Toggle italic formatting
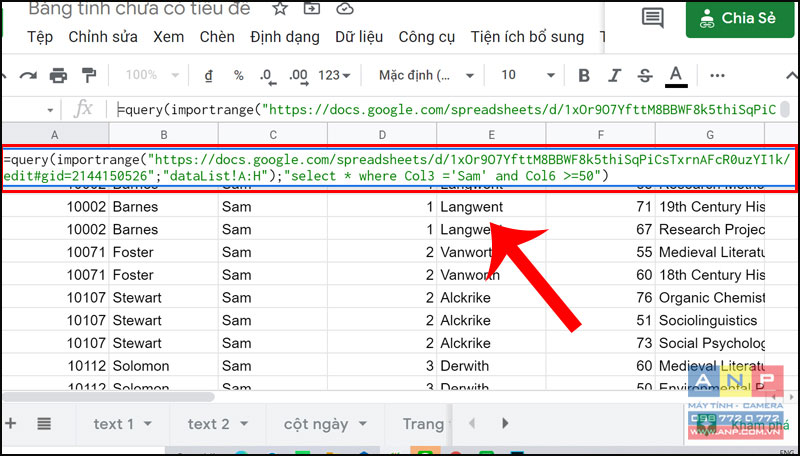Screen dimensions: 800x456 point(614,75)
